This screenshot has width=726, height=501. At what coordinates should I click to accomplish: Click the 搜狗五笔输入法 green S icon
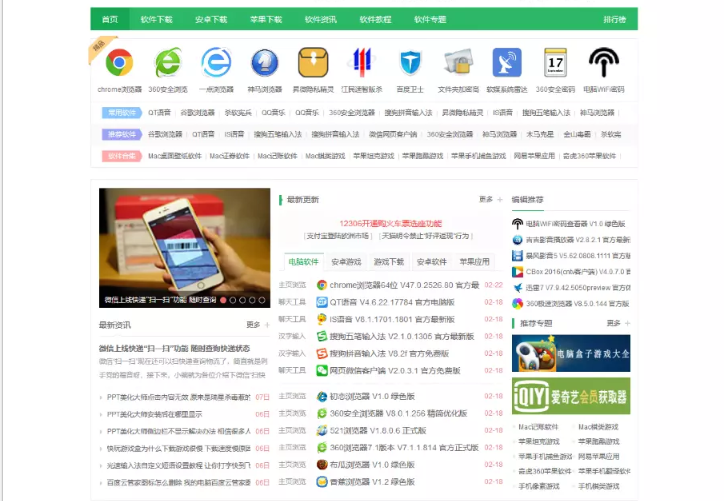point(322,337)
